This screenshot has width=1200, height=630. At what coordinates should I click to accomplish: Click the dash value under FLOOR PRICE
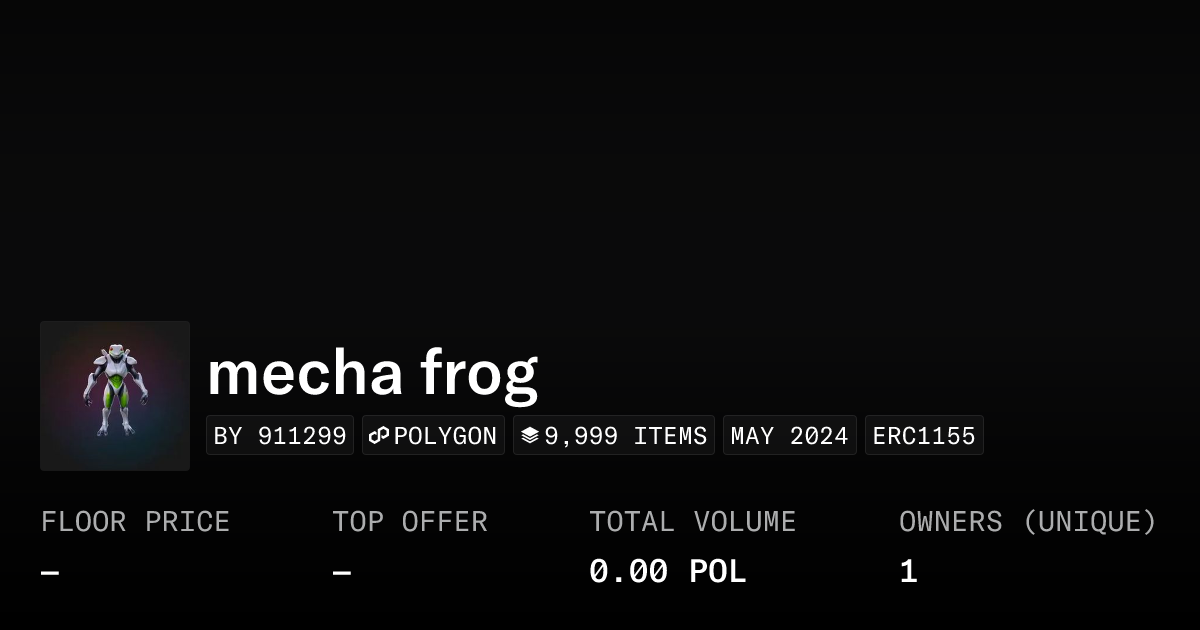click(x=50, y=573)
